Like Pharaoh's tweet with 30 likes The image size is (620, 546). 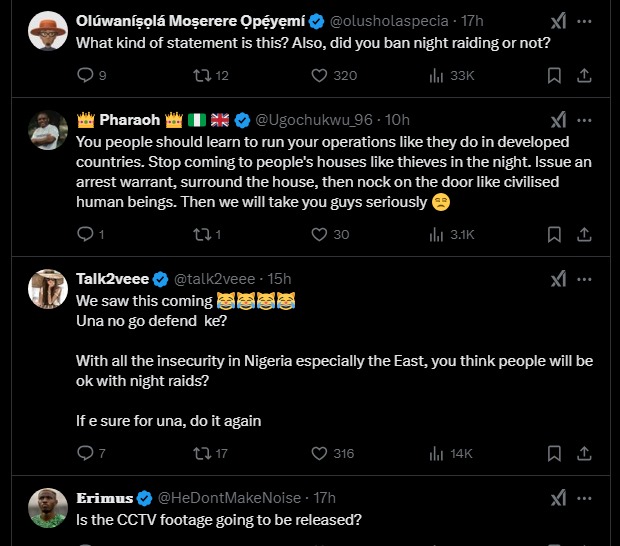[319, 234]
